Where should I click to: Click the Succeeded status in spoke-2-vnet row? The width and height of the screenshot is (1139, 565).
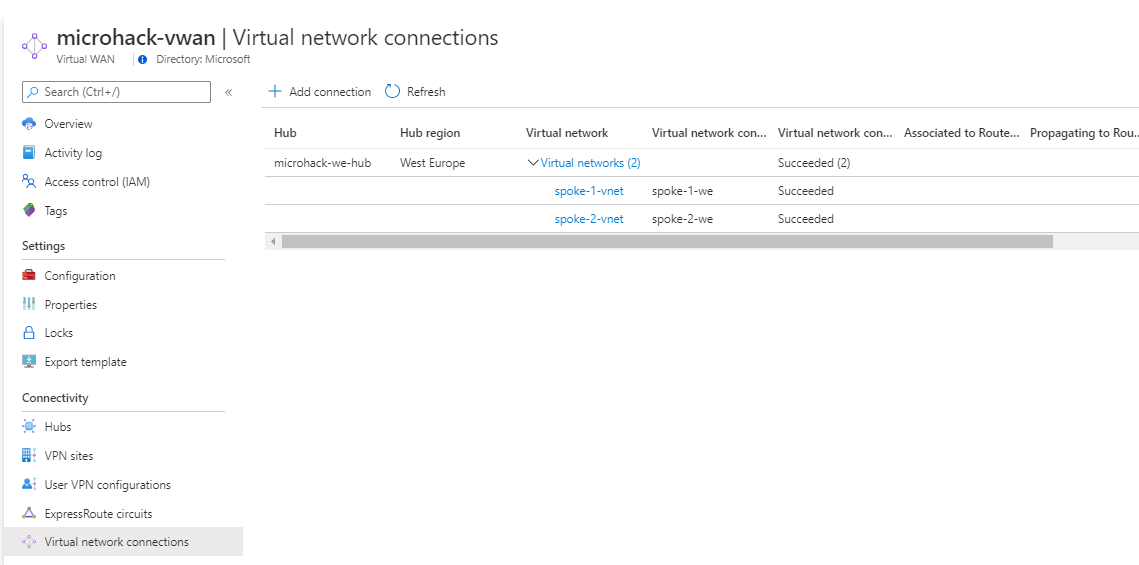point(806,219)
